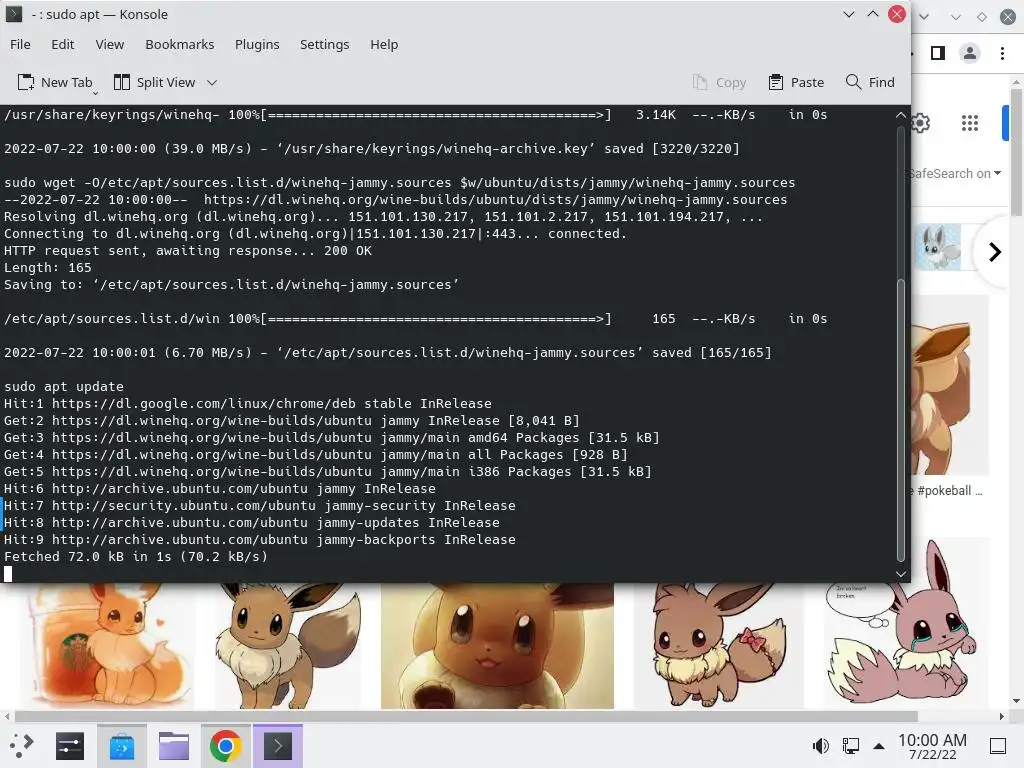
Task: Expand hidden system tray icons arrow
Action: 879,746
